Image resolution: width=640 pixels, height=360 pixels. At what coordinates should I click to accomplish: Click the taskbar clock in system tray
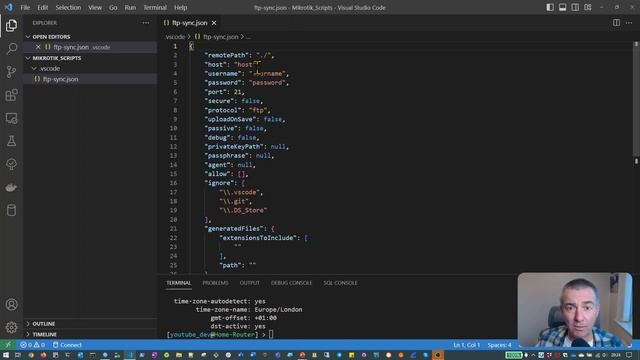point(616,355)
